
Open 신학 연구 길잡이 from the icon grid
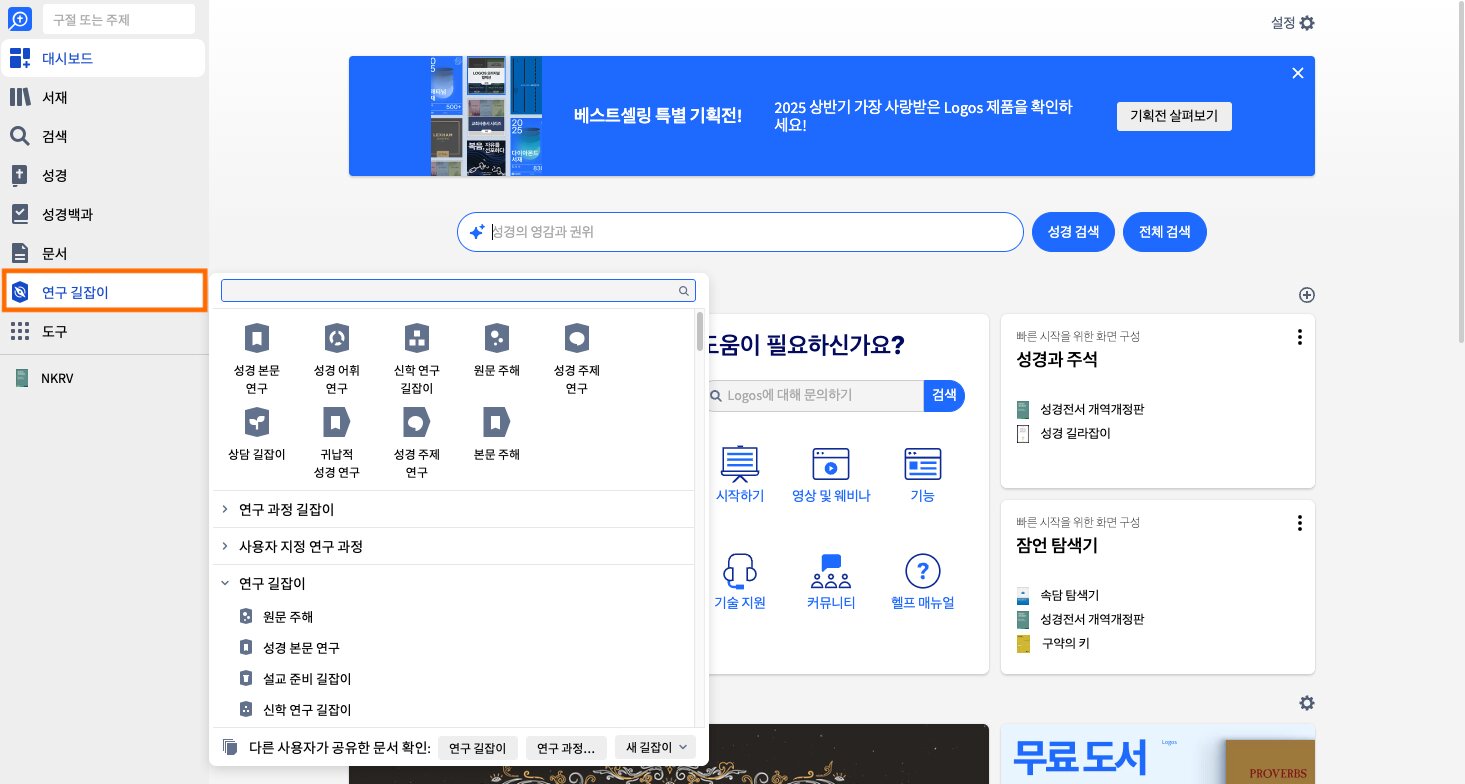(417, 359)
